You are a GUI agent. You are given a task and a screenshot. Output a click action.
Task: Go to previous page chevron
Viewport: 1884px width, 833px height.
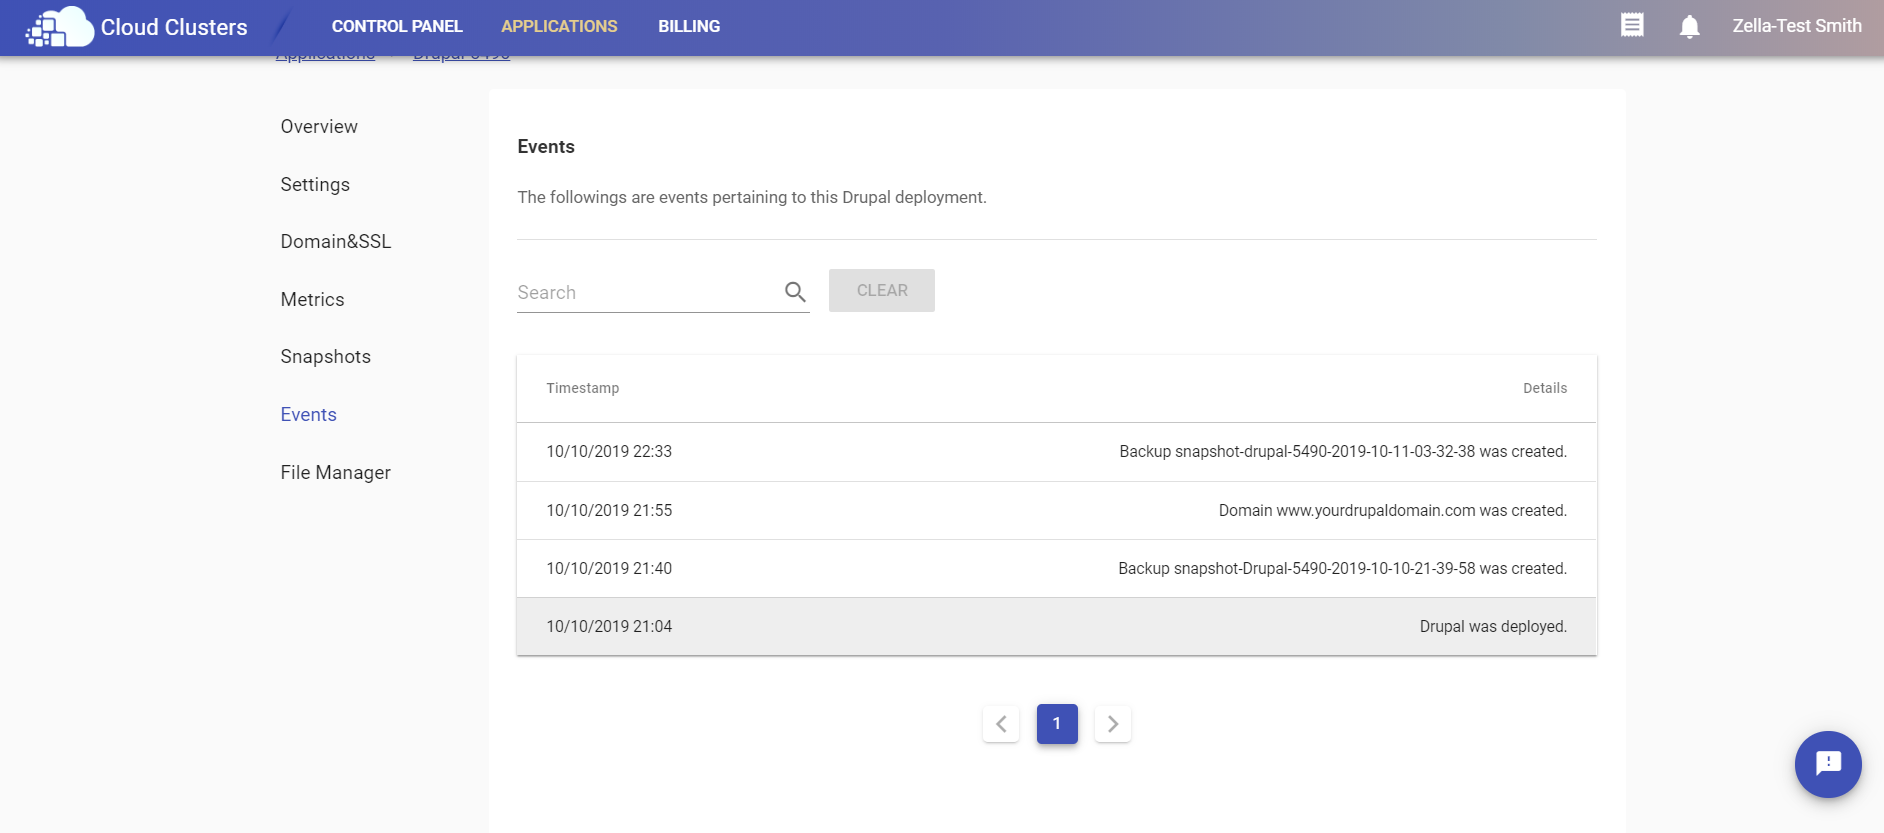click(1001, 724)
